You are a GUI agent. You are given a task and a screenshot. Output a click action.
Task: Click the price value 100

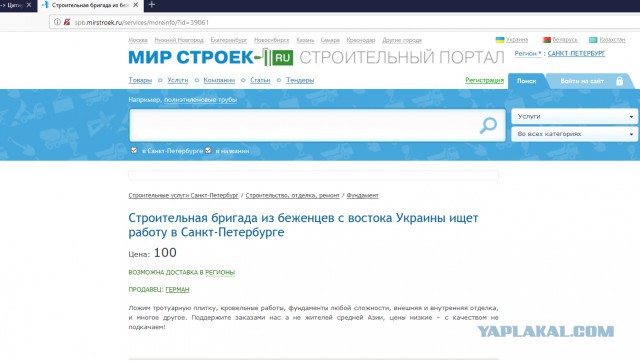(x=165, y=253)
